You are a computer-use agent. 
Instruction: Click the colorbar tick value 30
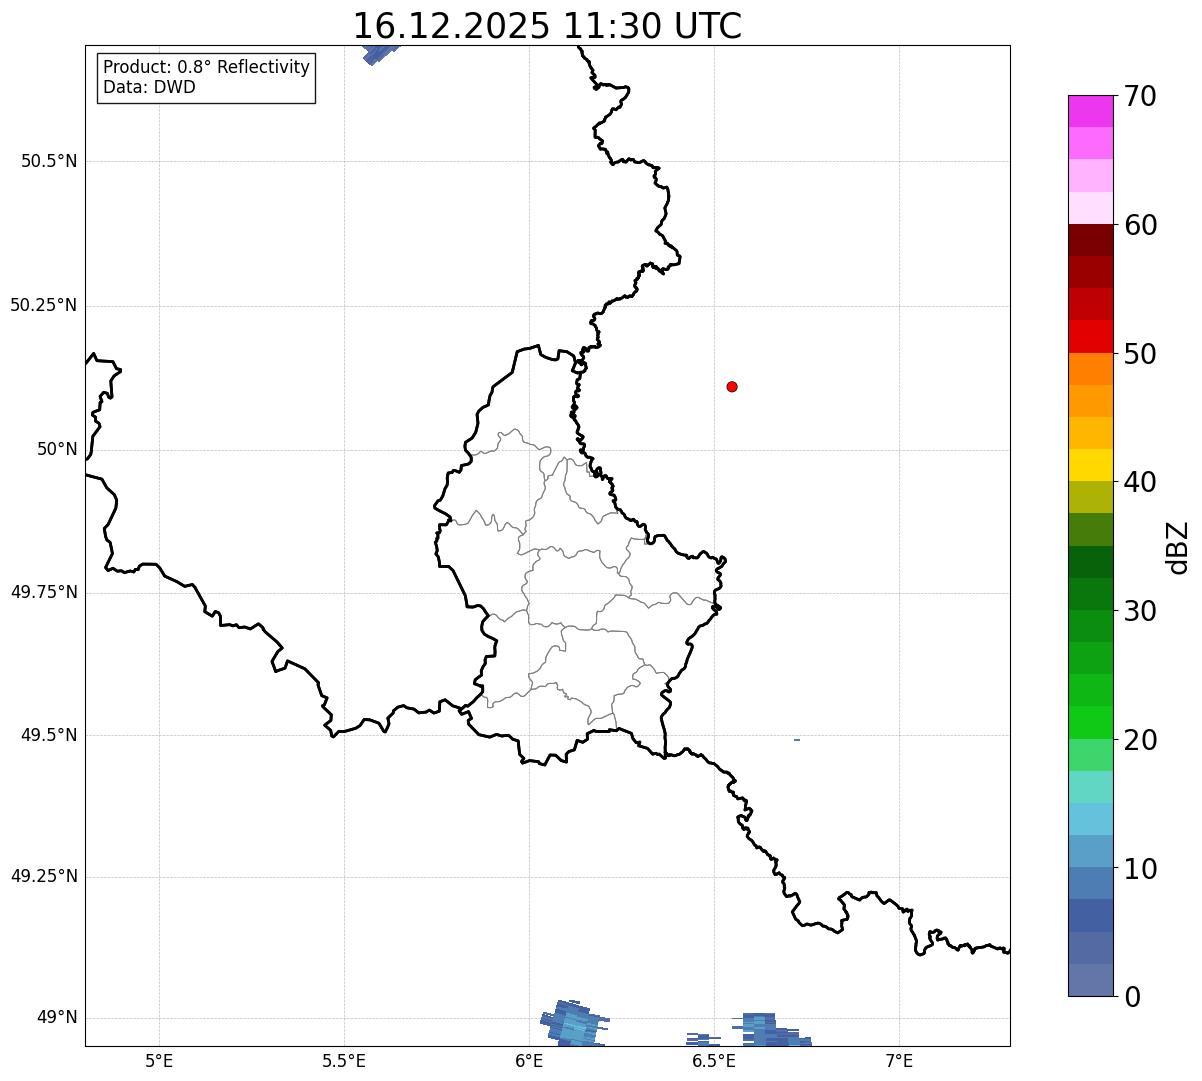pos(1140,611)
